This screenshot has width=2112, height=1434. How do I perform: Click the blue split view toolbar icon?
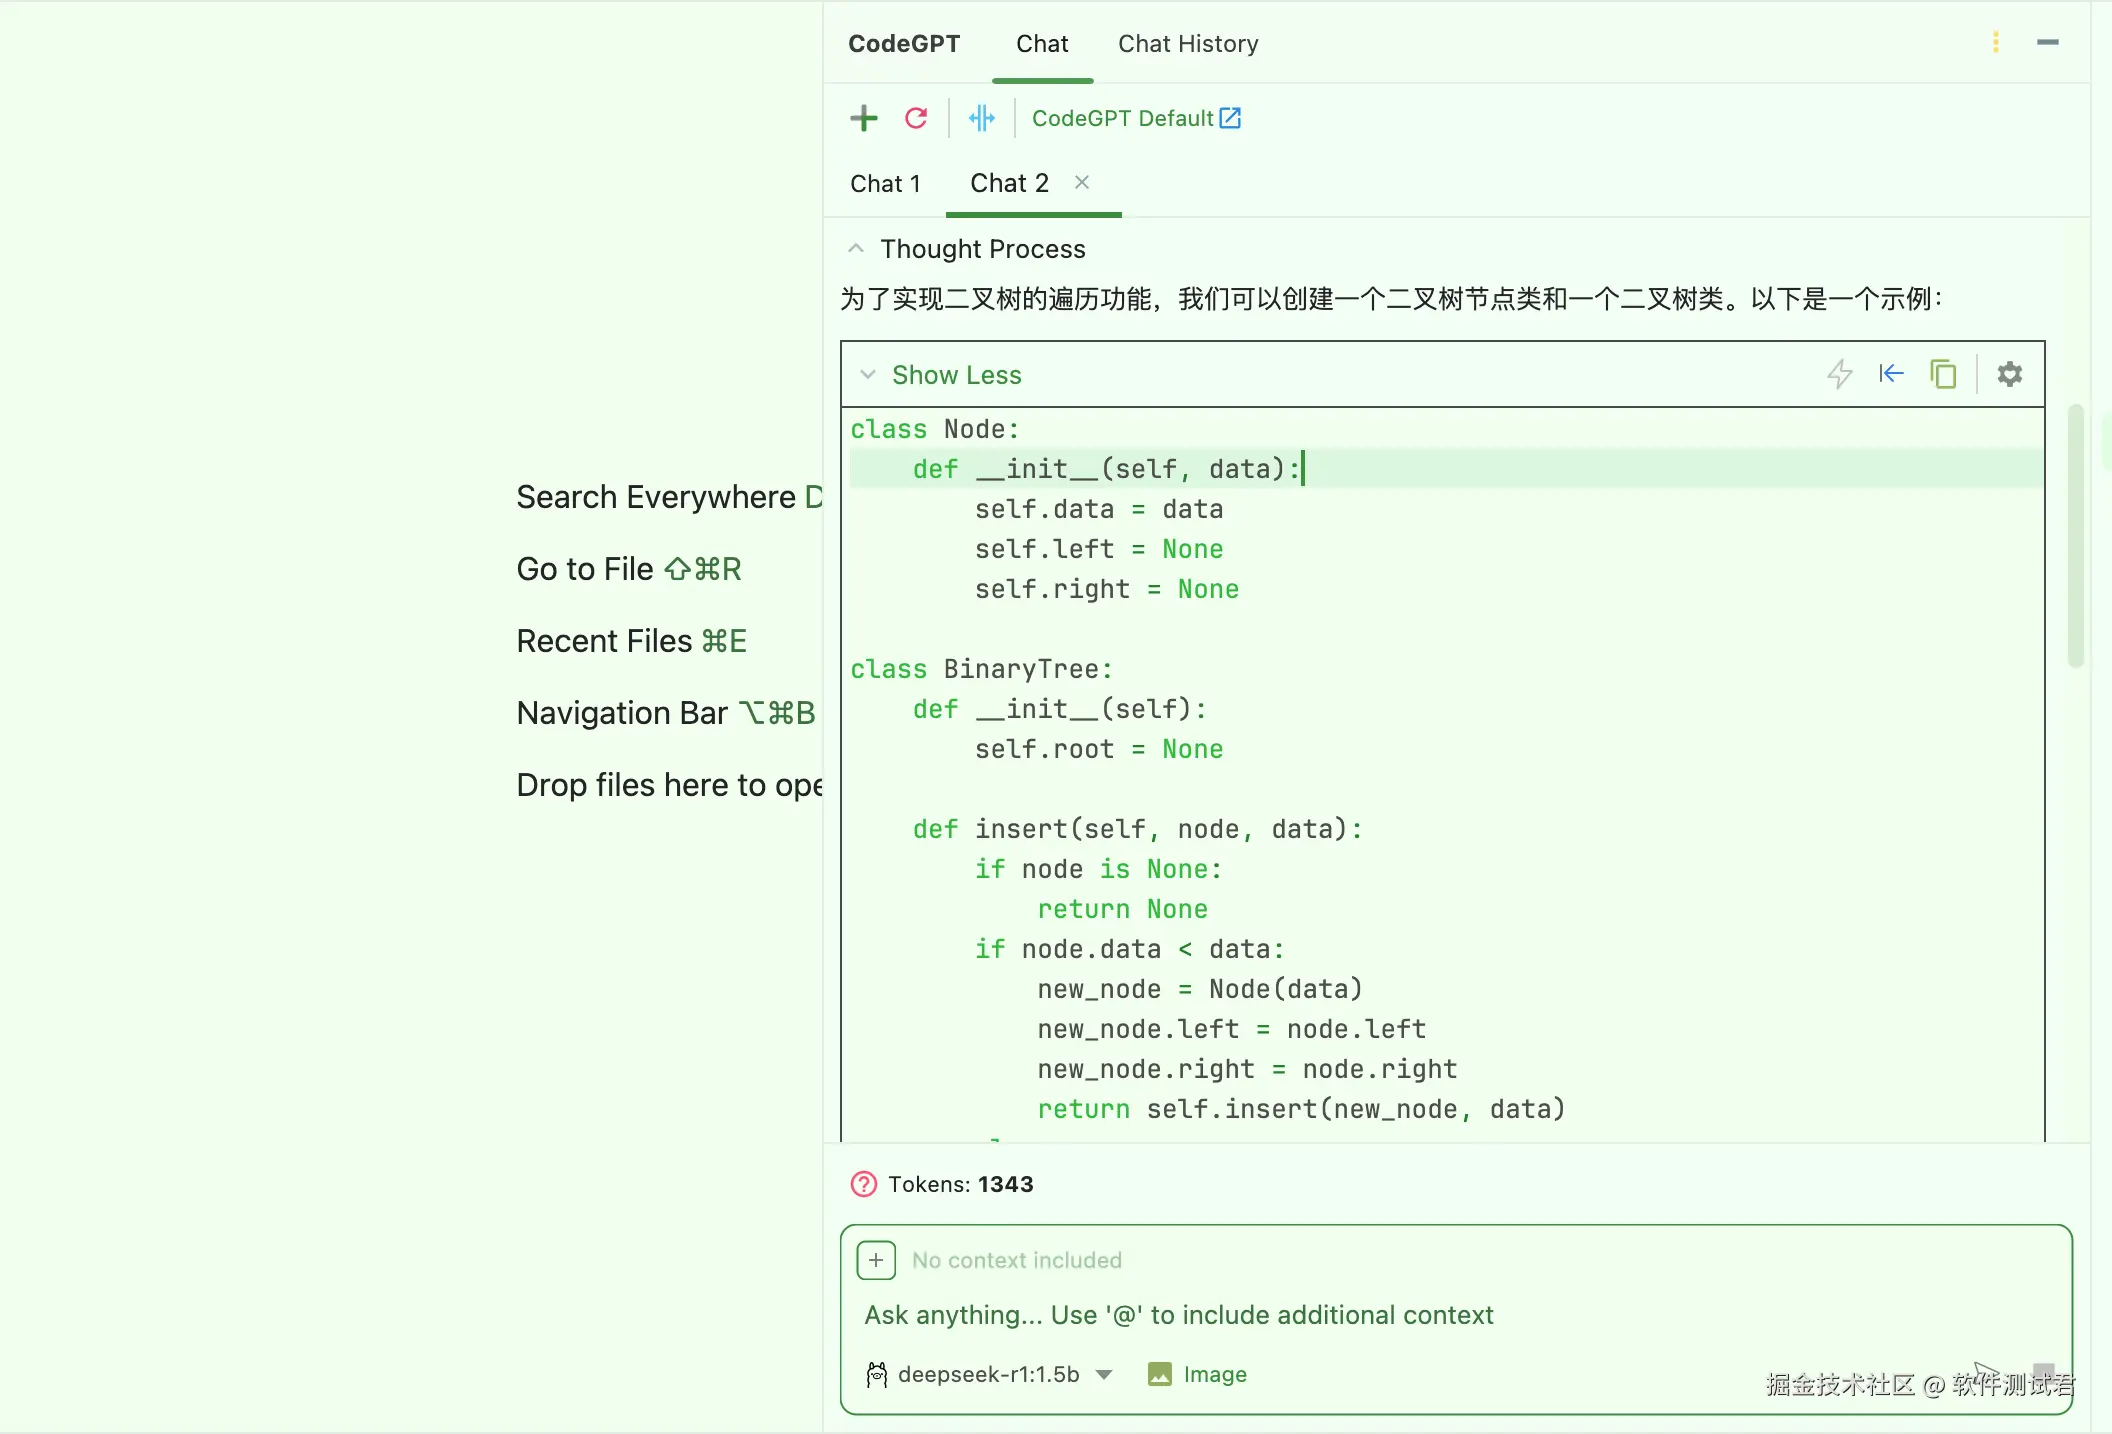[x=982, y=118]
